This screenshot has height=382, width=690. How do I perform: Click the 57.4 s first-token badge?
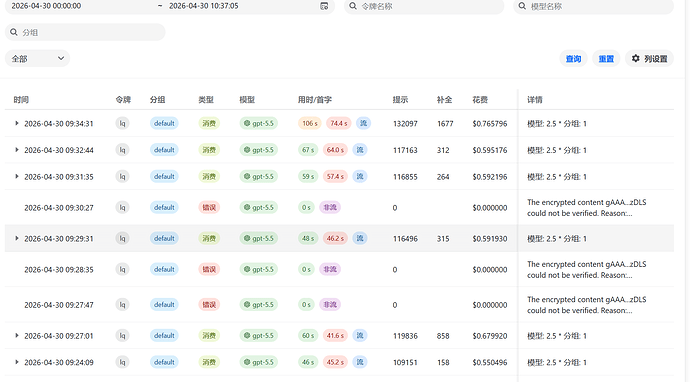(x=335, y=176)
